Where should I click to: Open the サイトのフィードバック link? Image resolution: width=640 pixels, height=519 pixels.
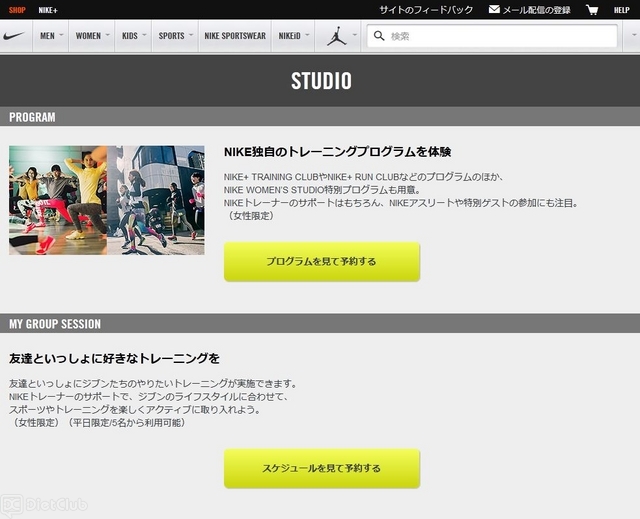click(x=426, y=10)
